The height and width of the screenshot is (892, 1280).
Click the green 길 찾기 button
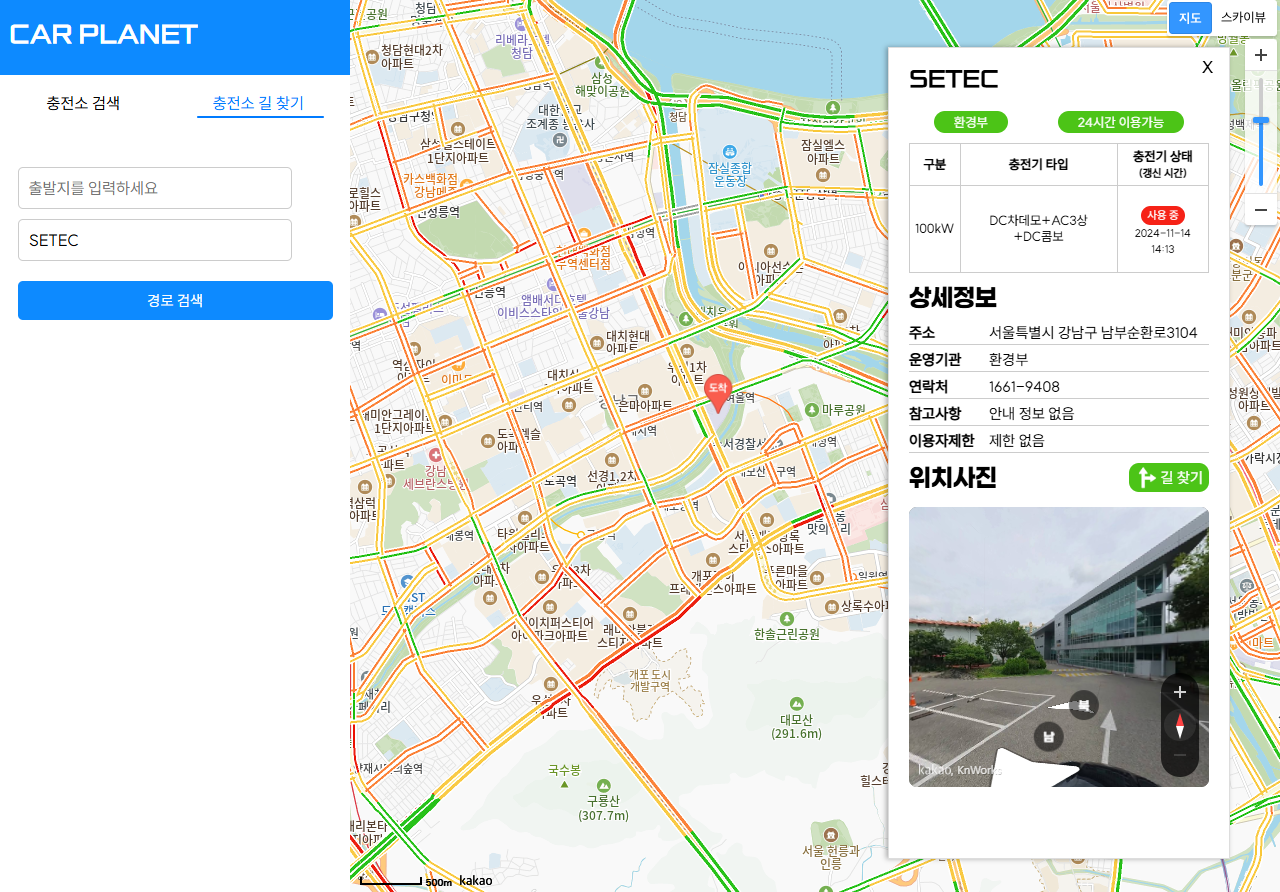(x=1169, y=478)
